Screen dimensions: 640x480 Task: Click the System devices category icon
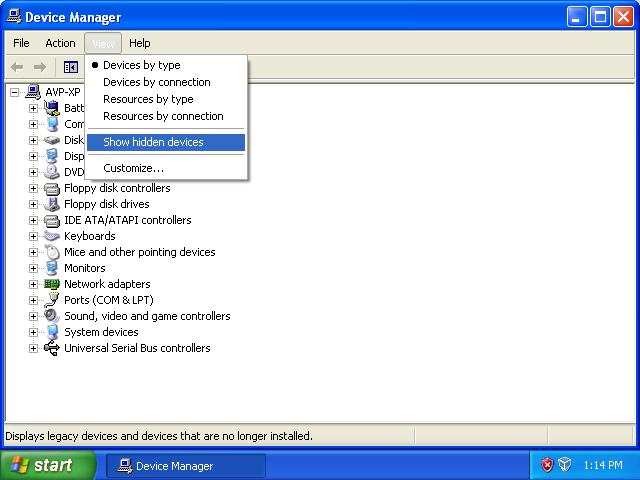[x=52, y=332]
